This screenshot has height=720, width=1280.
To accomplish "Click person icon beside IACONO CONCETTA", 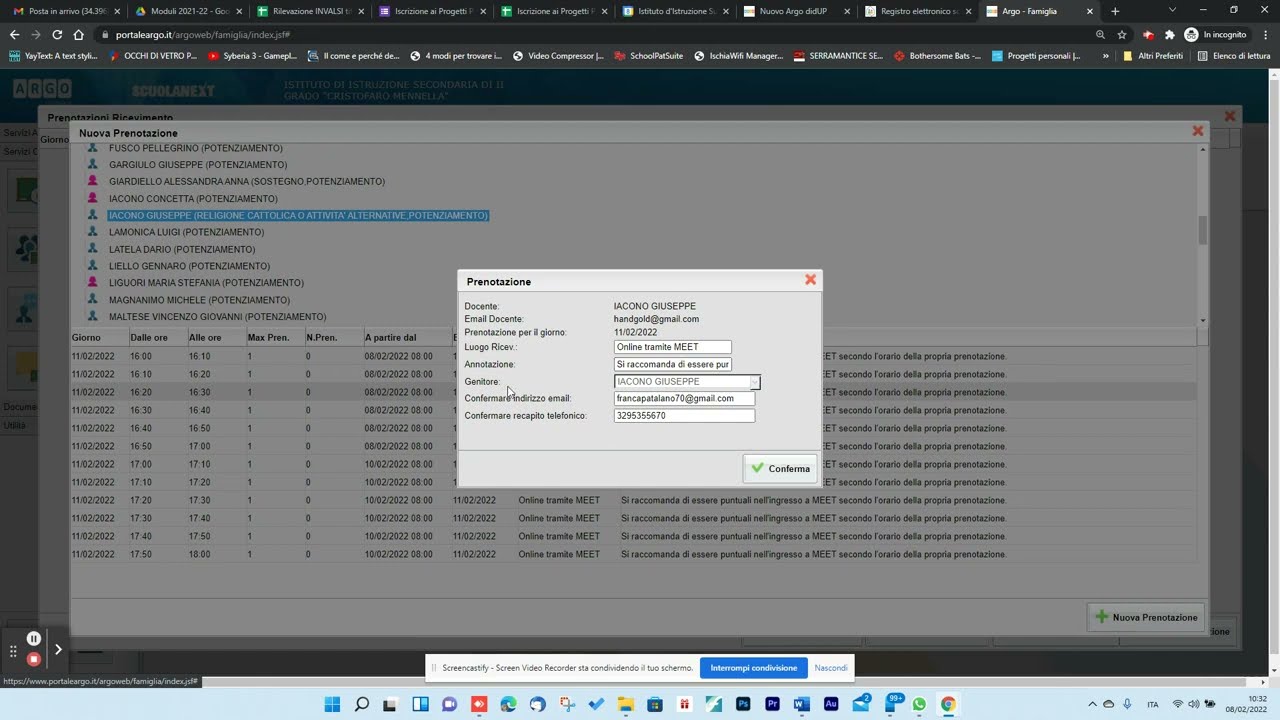I will tap(93, 198).
